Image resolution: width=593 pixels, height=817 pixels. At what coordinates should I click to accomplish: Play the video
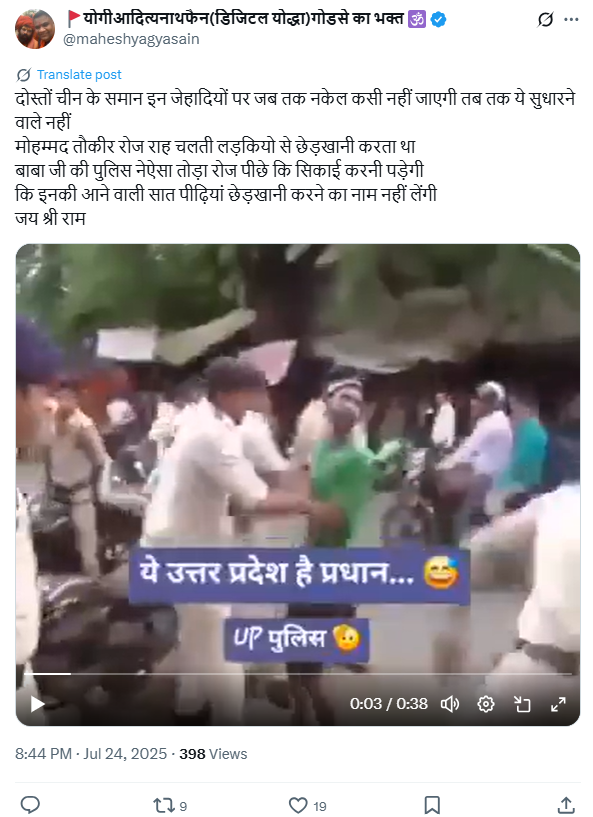pos(37,704)
